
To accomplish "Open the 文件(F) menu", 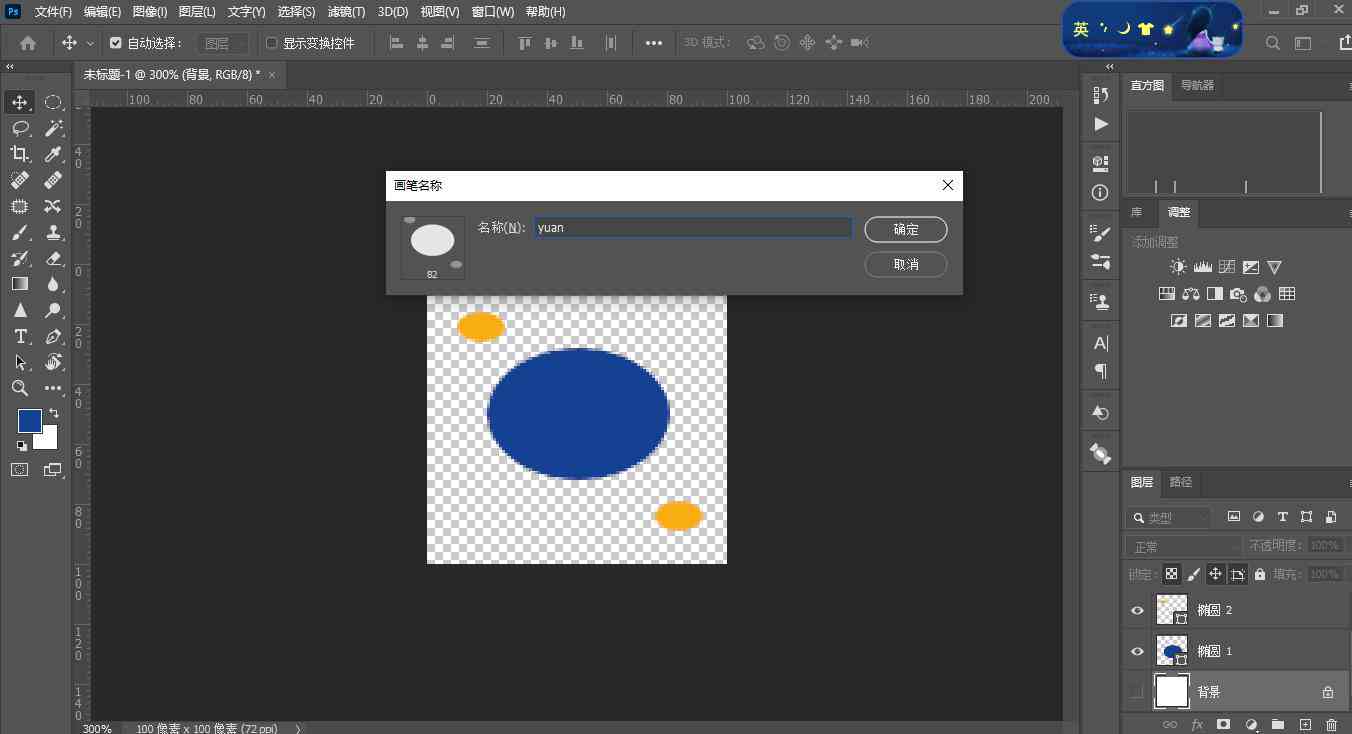I will (53, 12).
